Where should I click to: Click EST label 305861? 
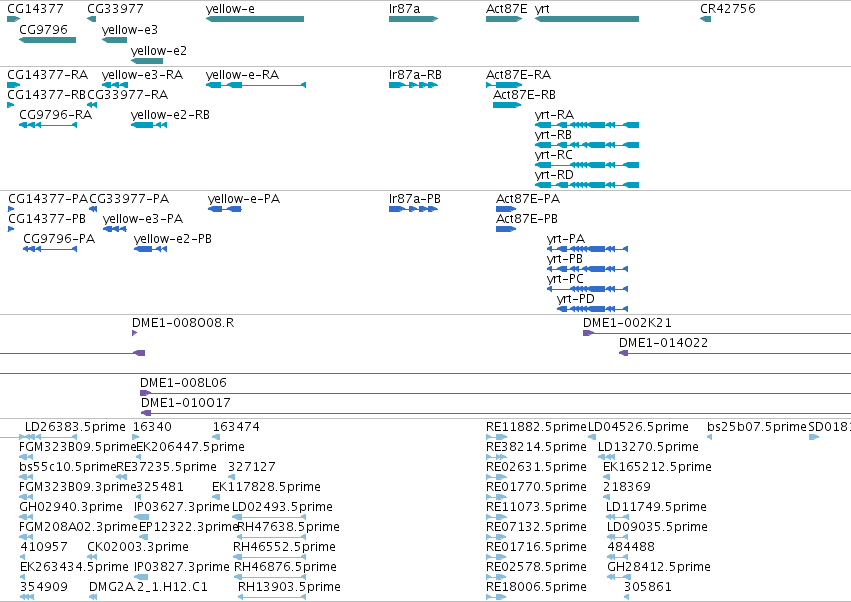647,587
